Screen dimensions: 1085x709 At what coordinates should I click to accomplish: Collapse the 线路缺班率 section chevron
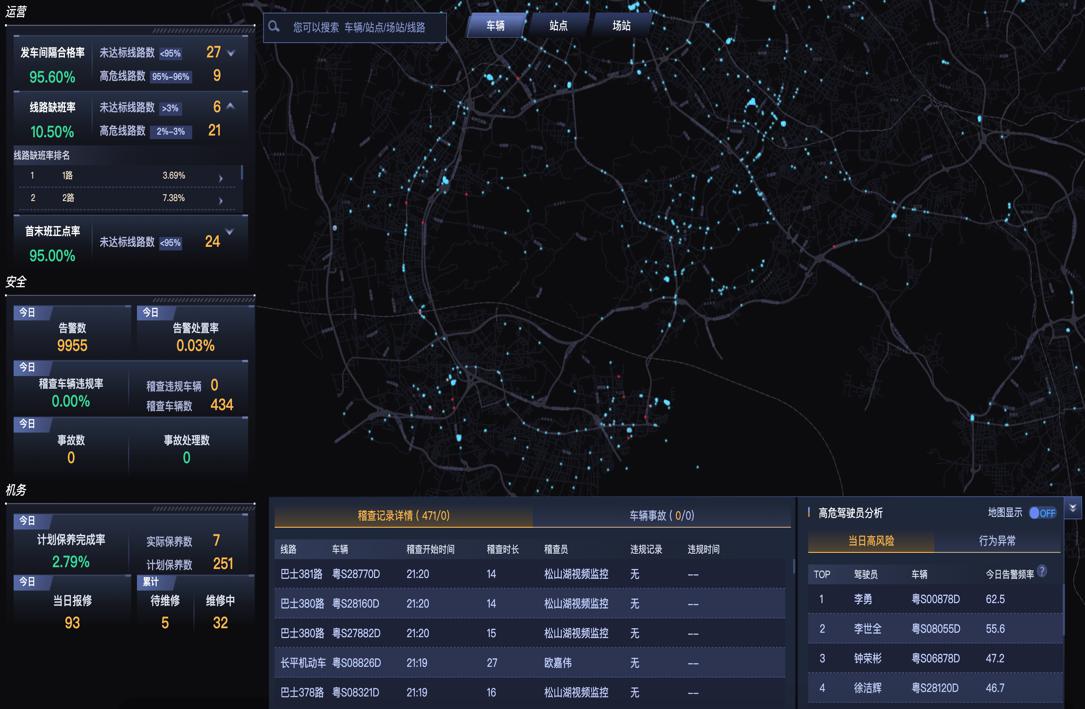[230, 105]
